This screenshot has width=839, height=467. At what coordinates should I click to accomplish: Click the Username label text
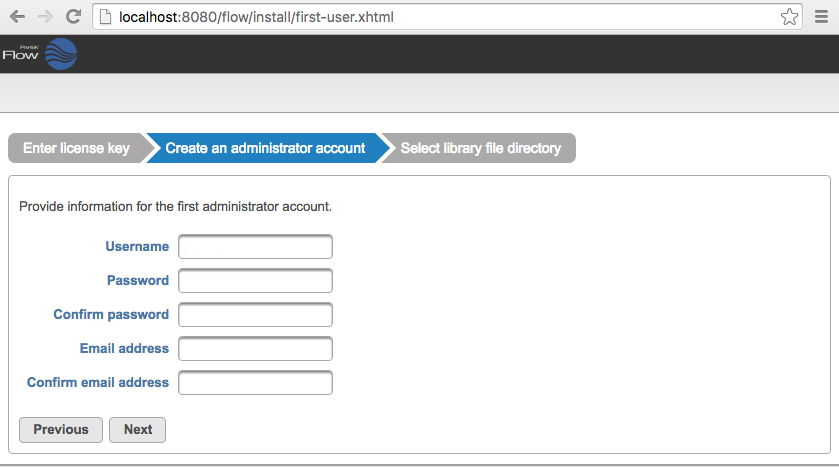click(x=137, y=247)
